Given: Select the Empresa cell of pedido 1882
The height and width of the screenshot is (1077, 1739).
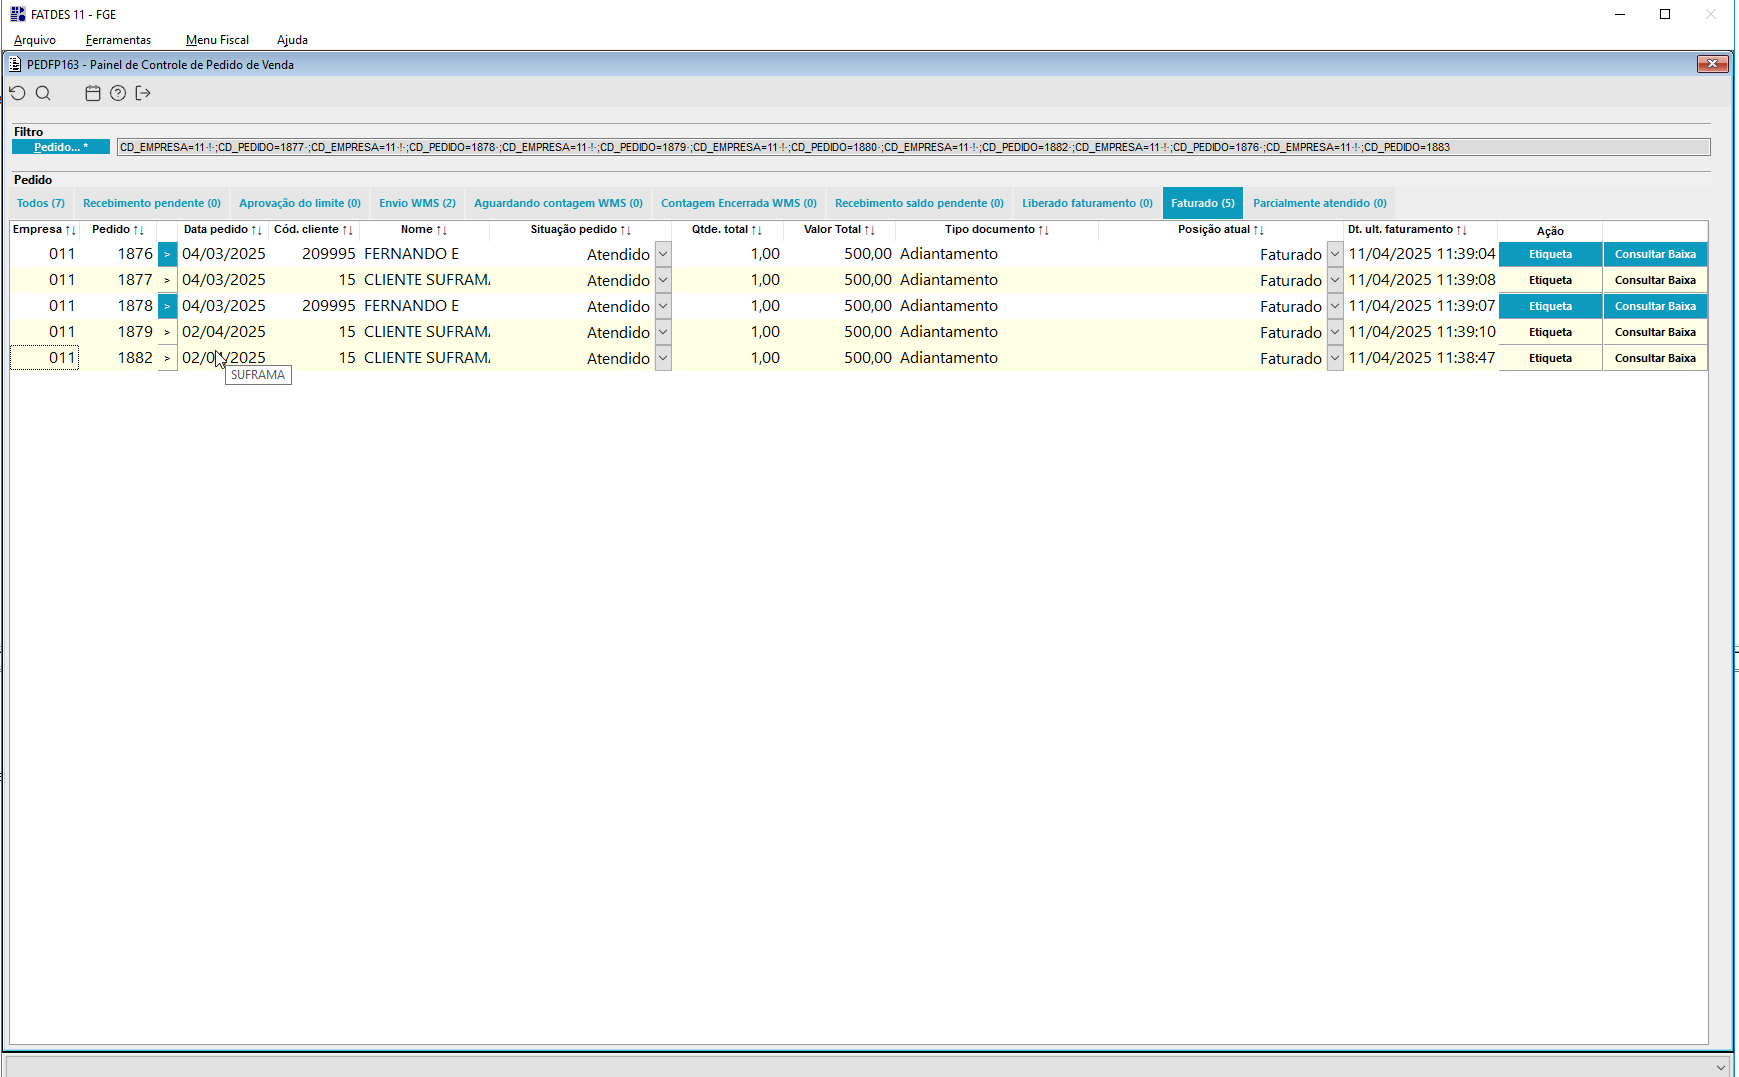Looking at the screenshot, I should point(44,358).
